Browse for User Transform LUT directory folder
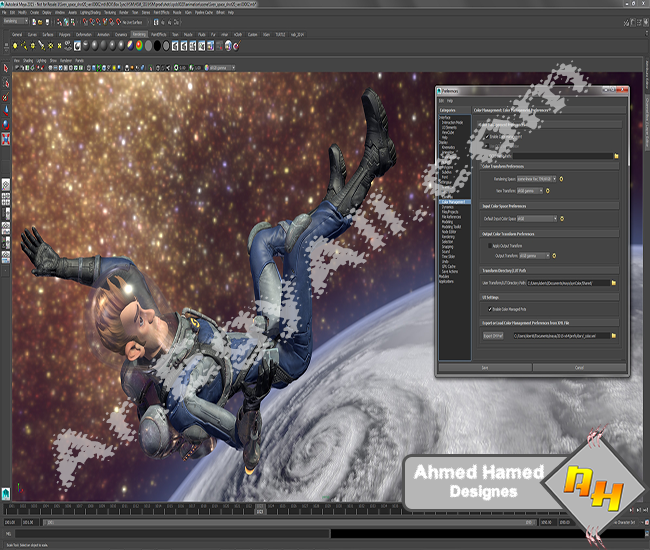This screenshot has width=650, height=550. coord(614,283)
